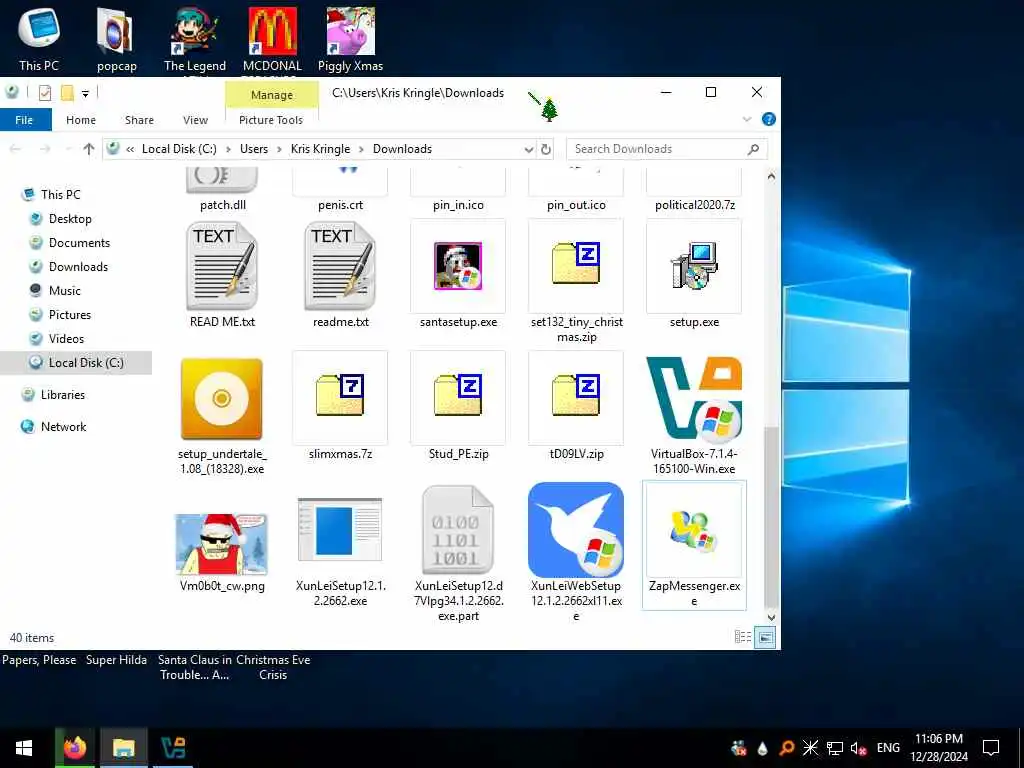1024x768 pixels.
Task: Click File Explorer taskbar icon
Action: coord(123,748)
